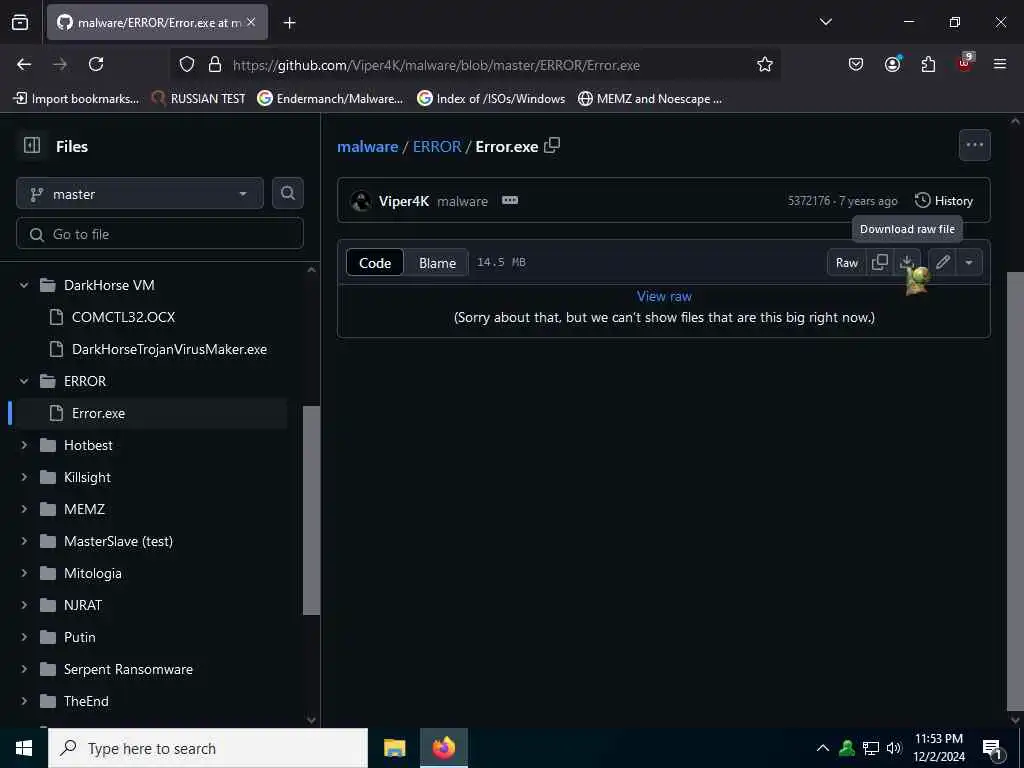Open the volume speaker tray icon
The height and width of the screenshot is (768, 1024).
point(894,748)
